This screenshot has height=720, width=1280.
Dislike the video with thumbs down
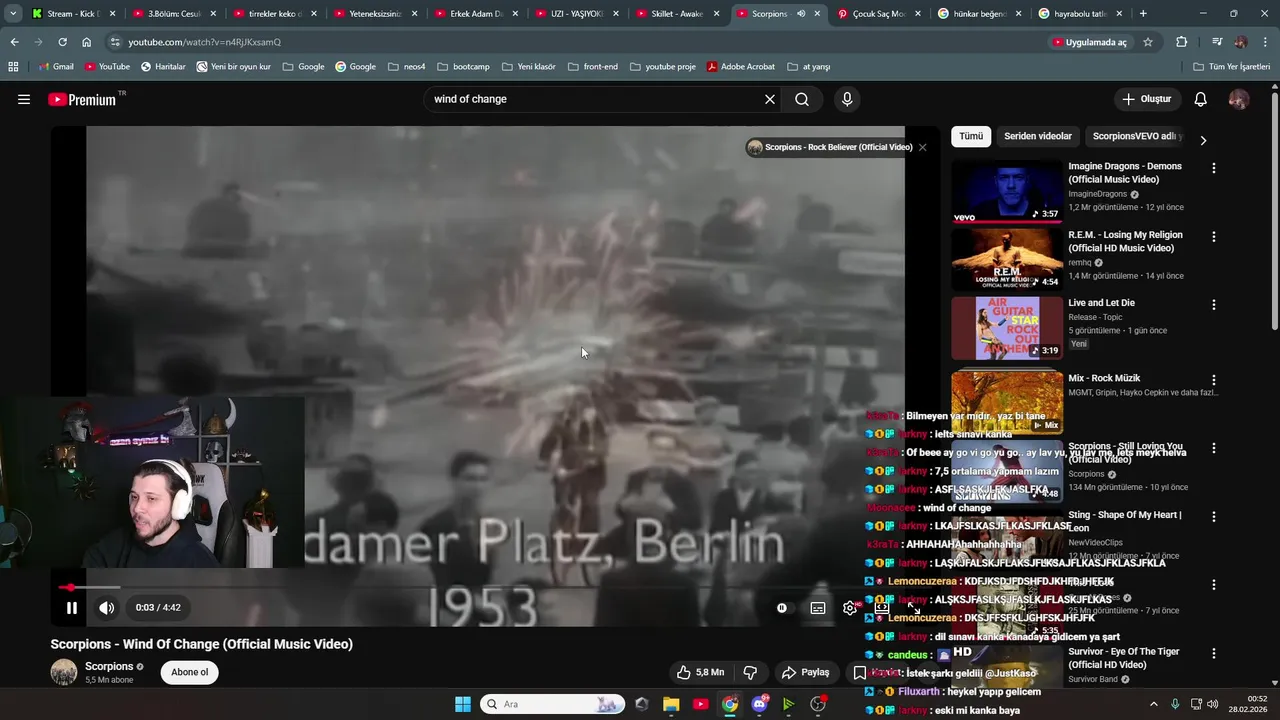click(750, 672)
